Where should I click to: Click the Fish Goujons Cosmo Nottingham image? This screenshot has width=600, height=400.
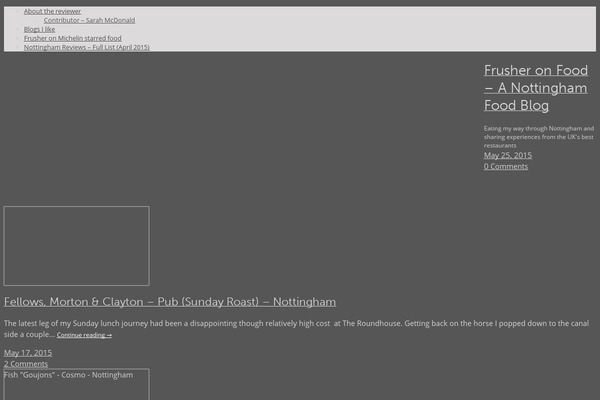[76, 385]
